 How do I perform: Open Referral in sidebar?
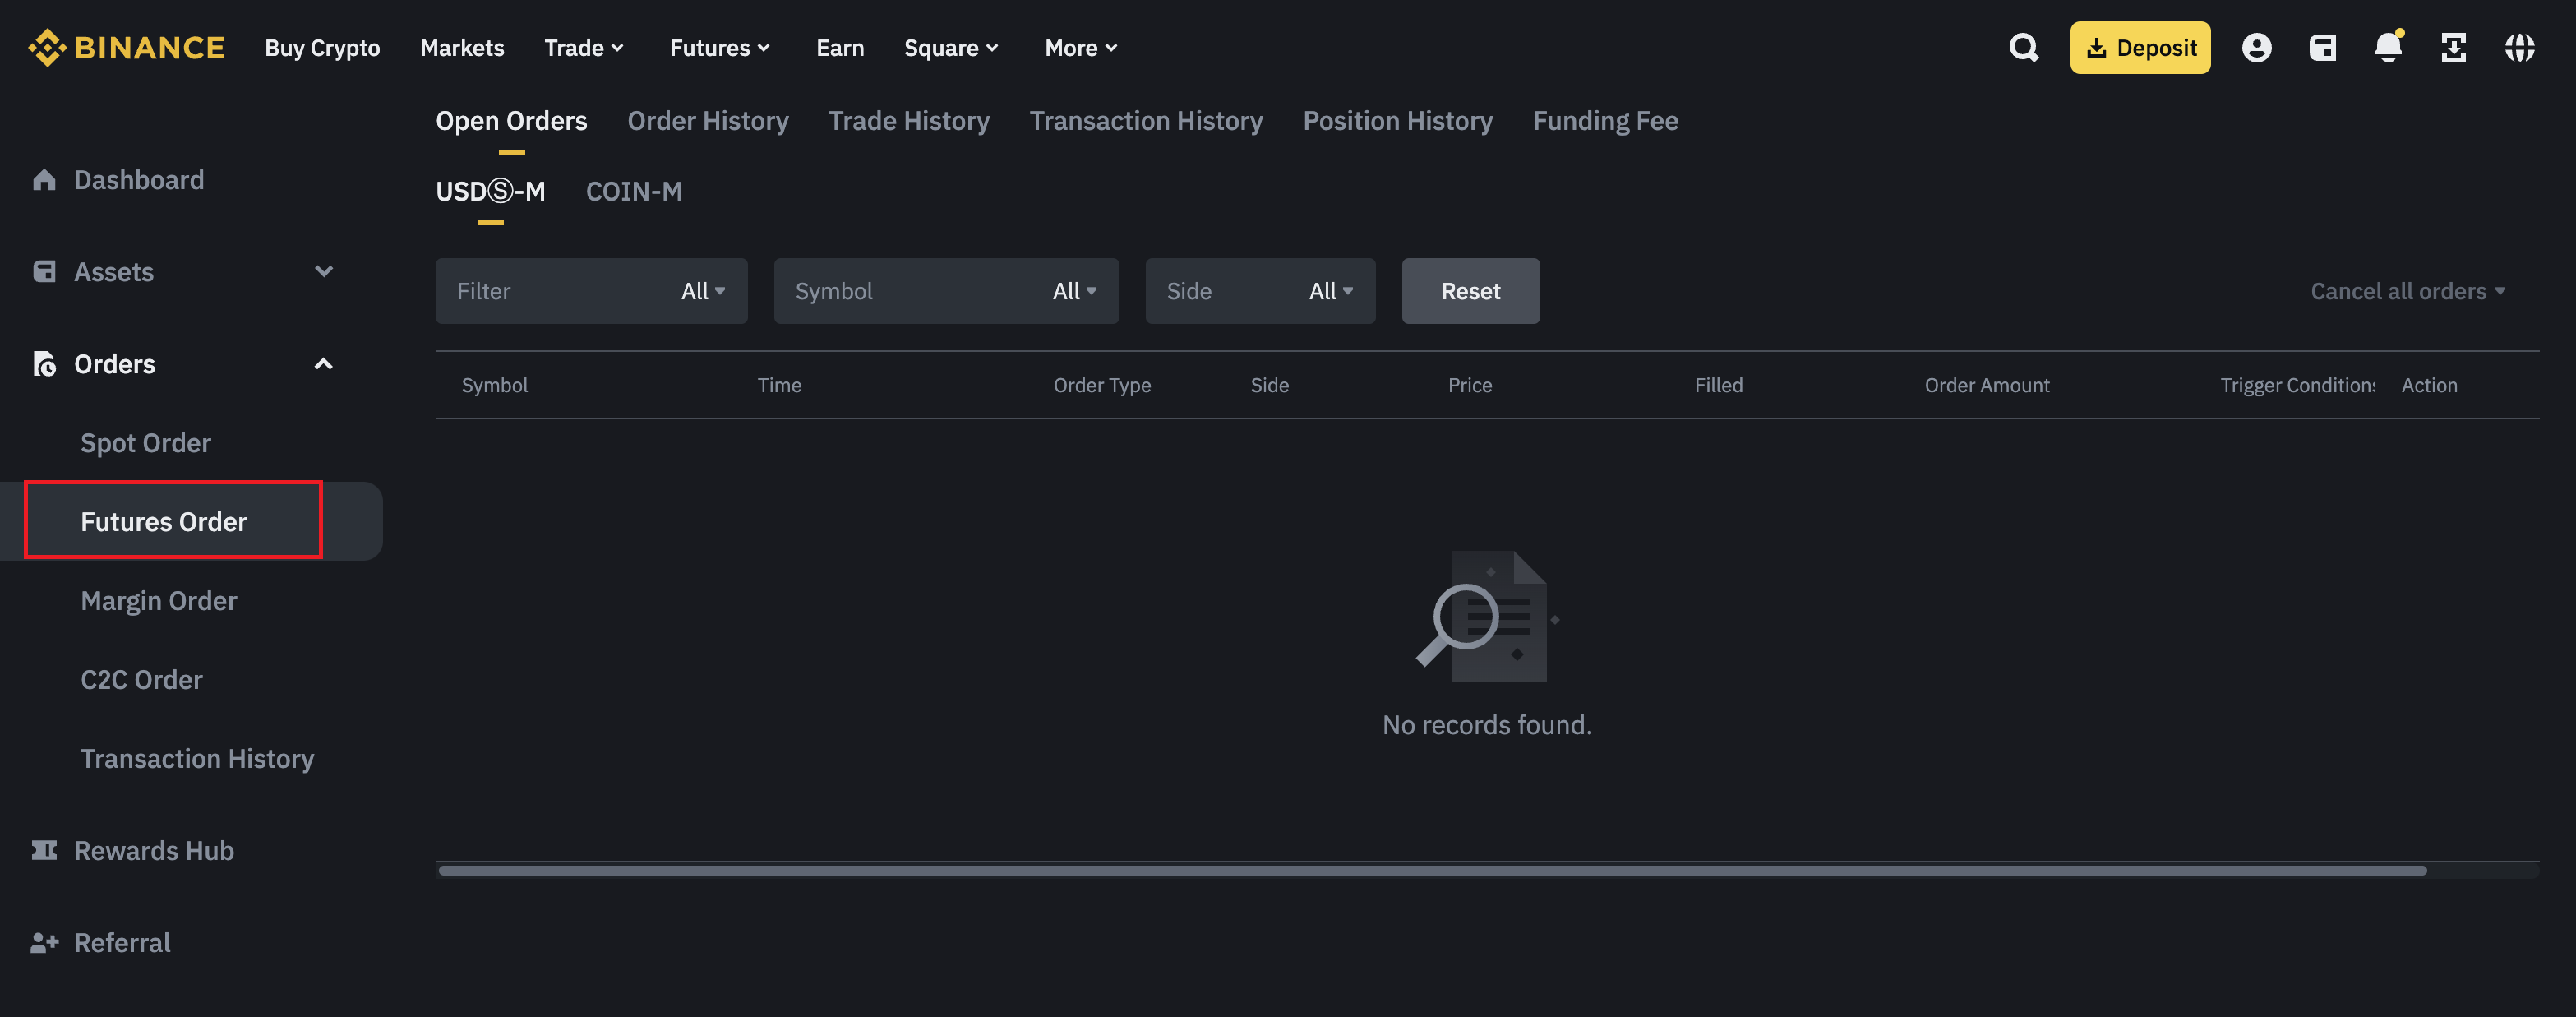coord(122,943)
